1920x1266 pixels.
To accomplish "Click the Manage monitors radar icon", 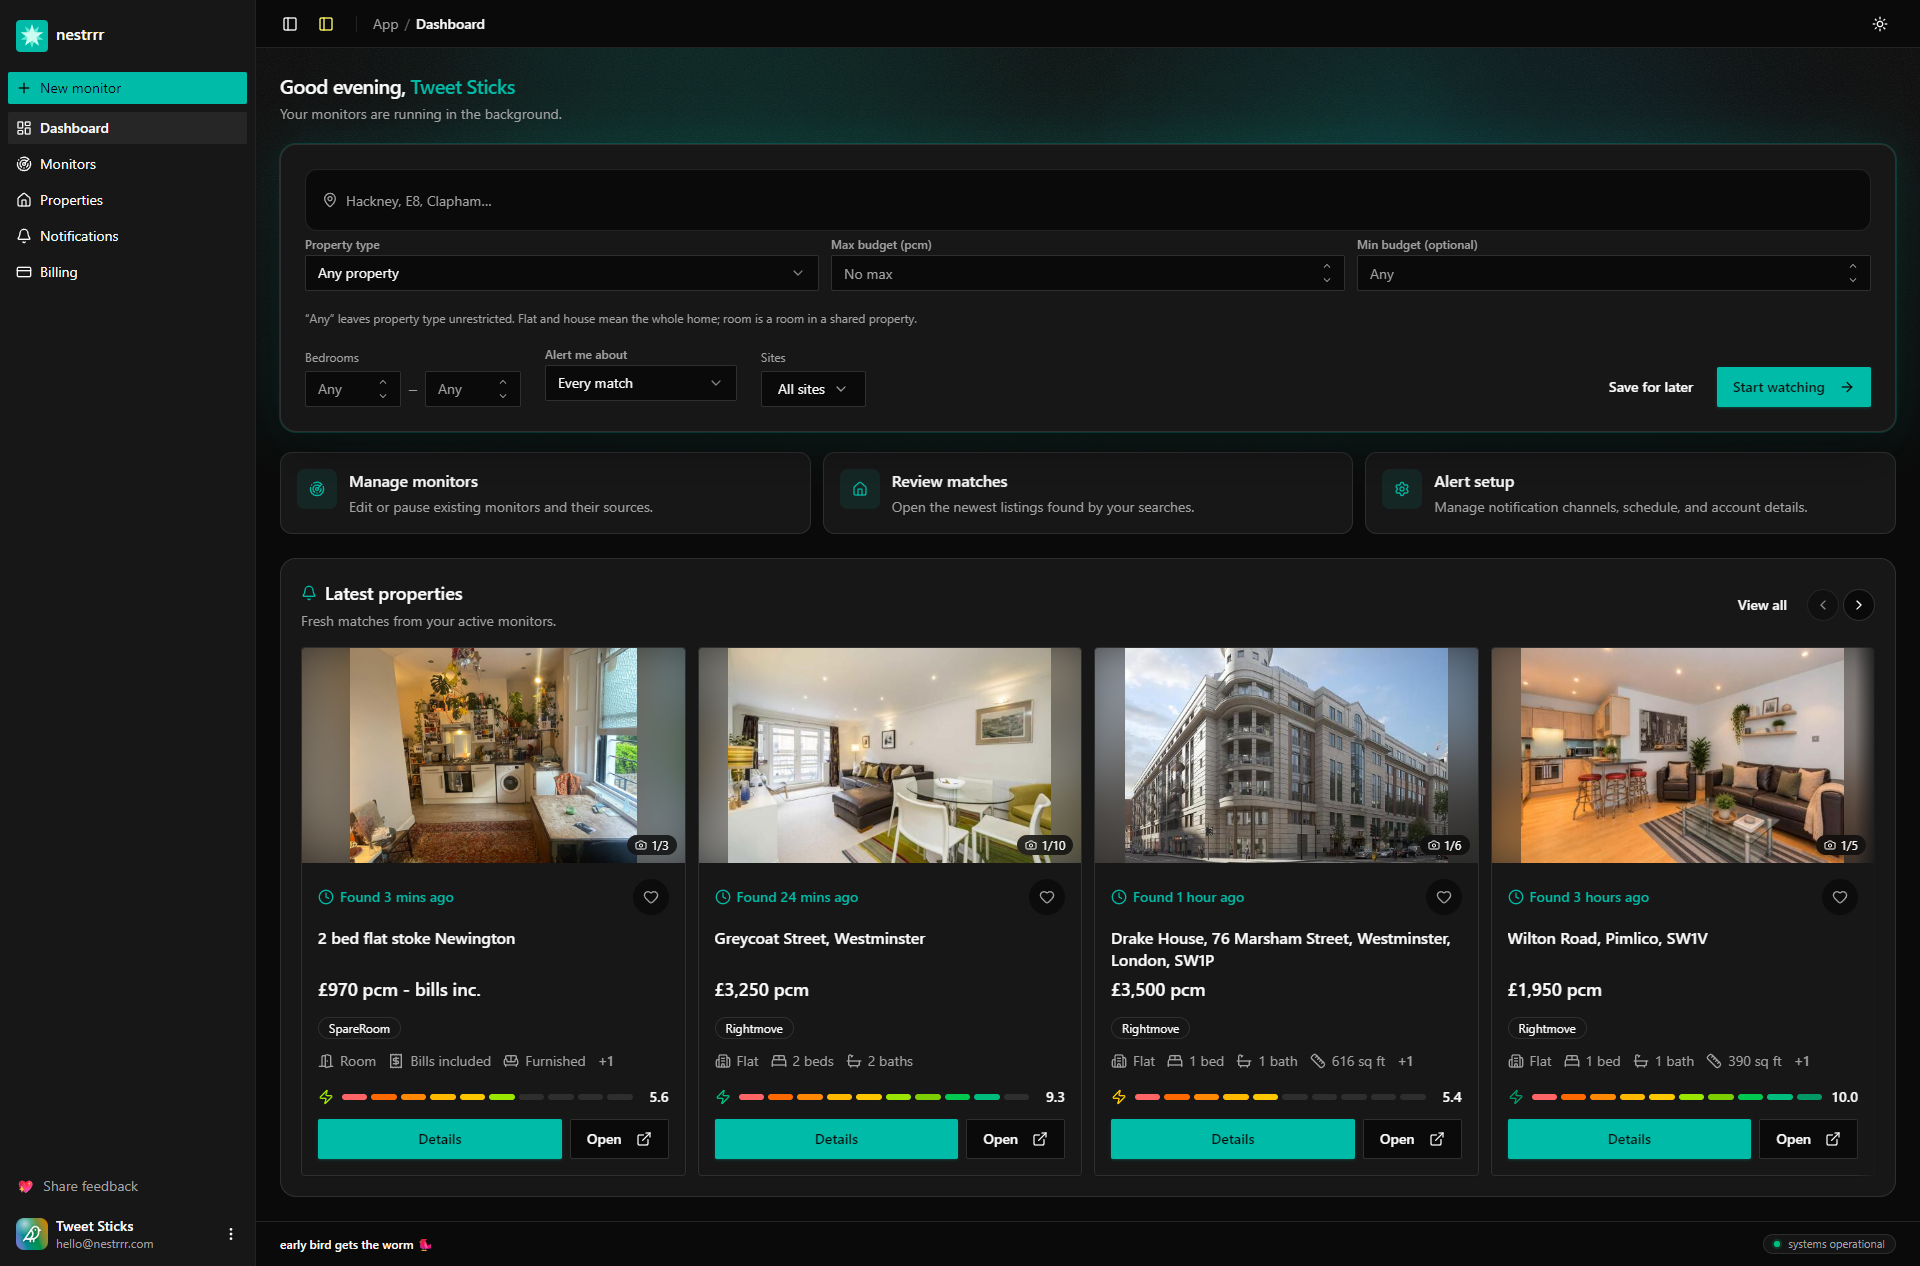I will click(317, 489).
